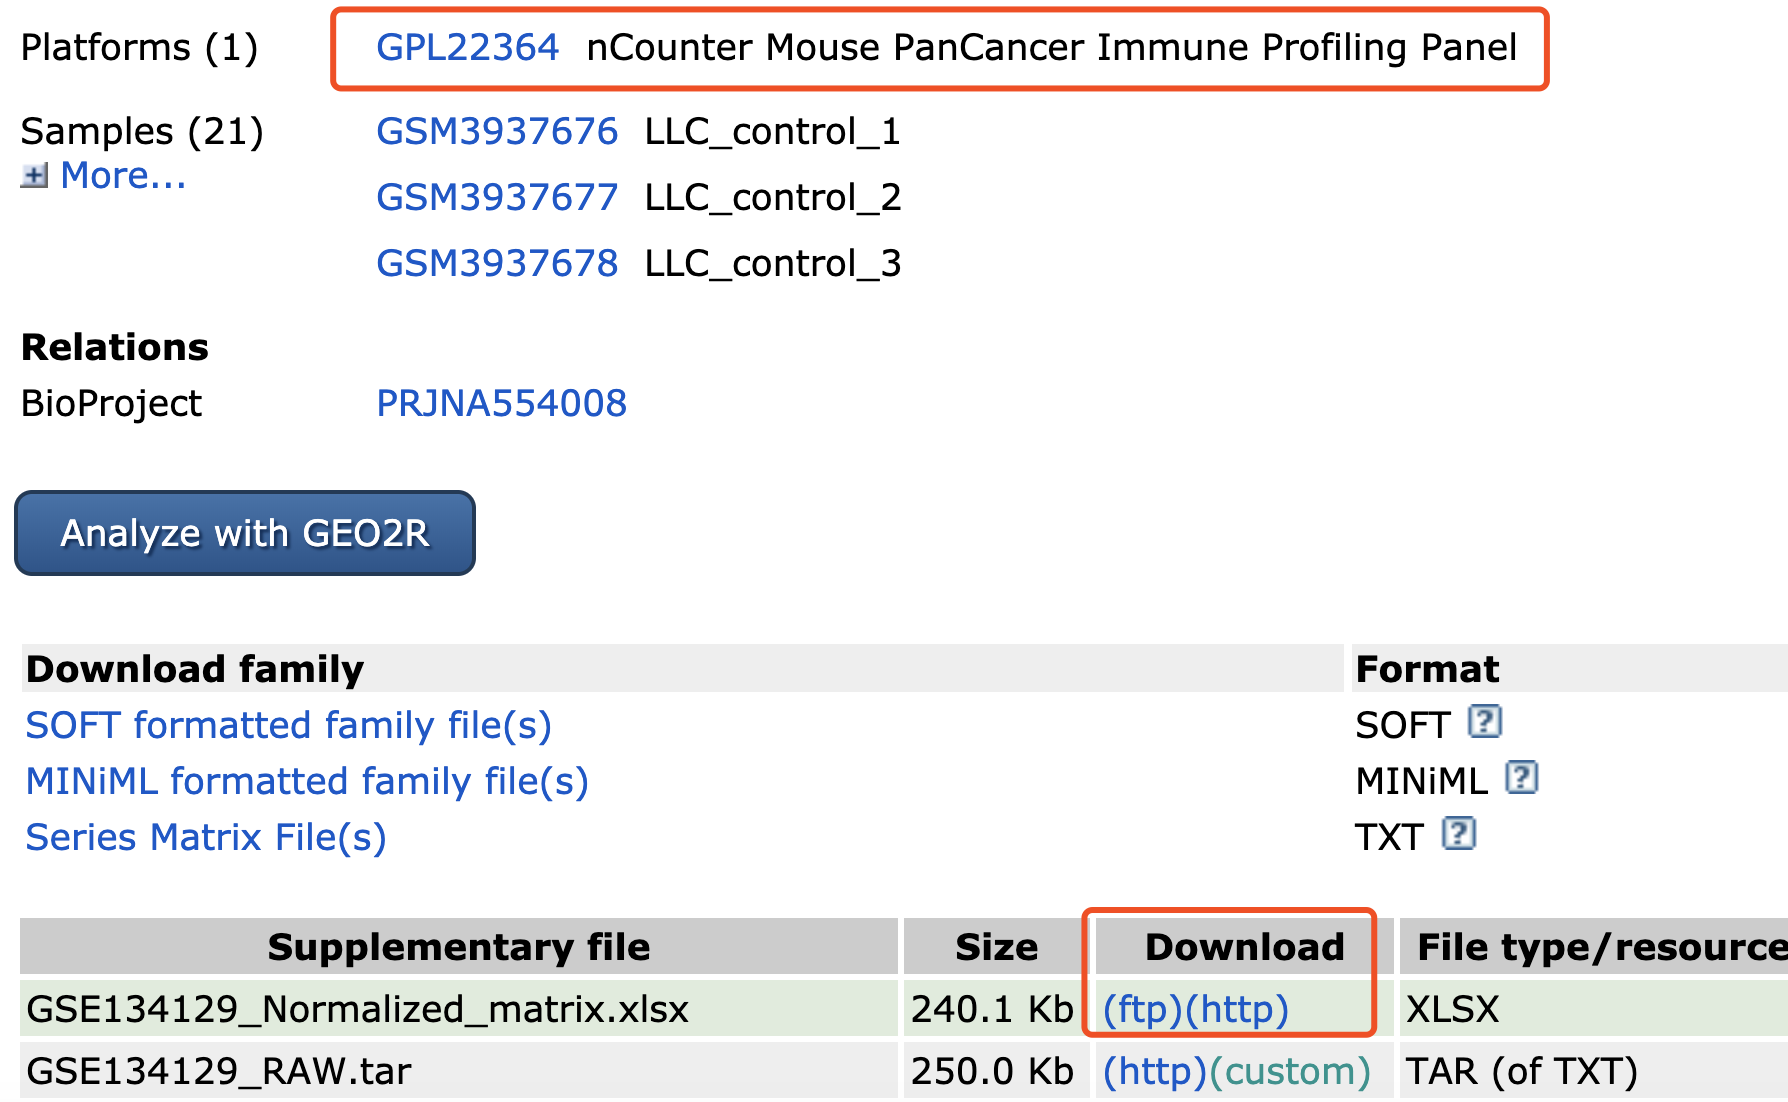
Task: Click the plus icon beside More
Action: [35, 176]
